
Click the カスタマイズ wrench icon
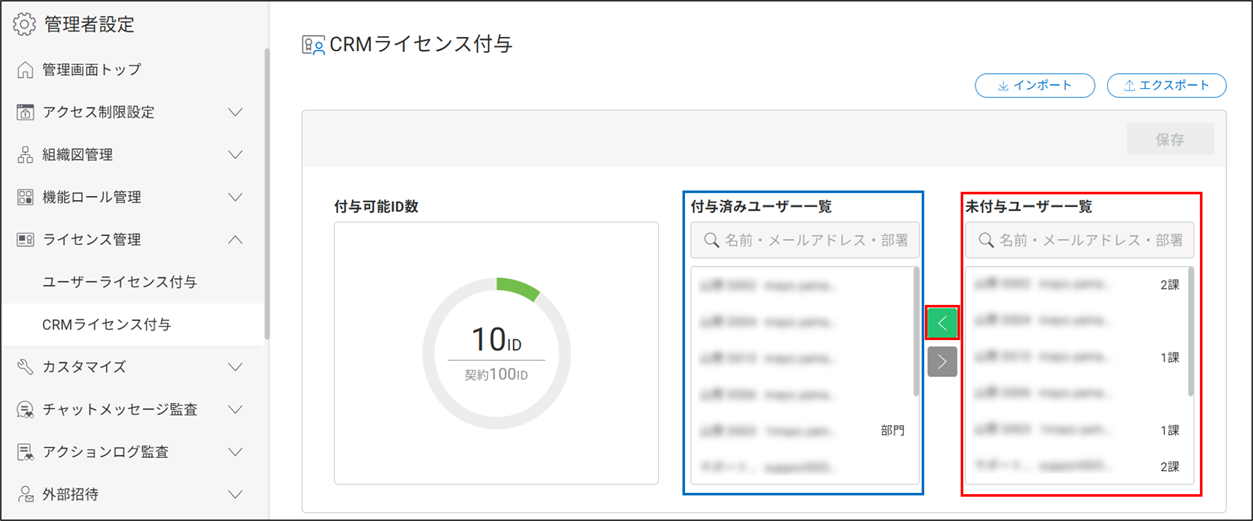point(26,367)
